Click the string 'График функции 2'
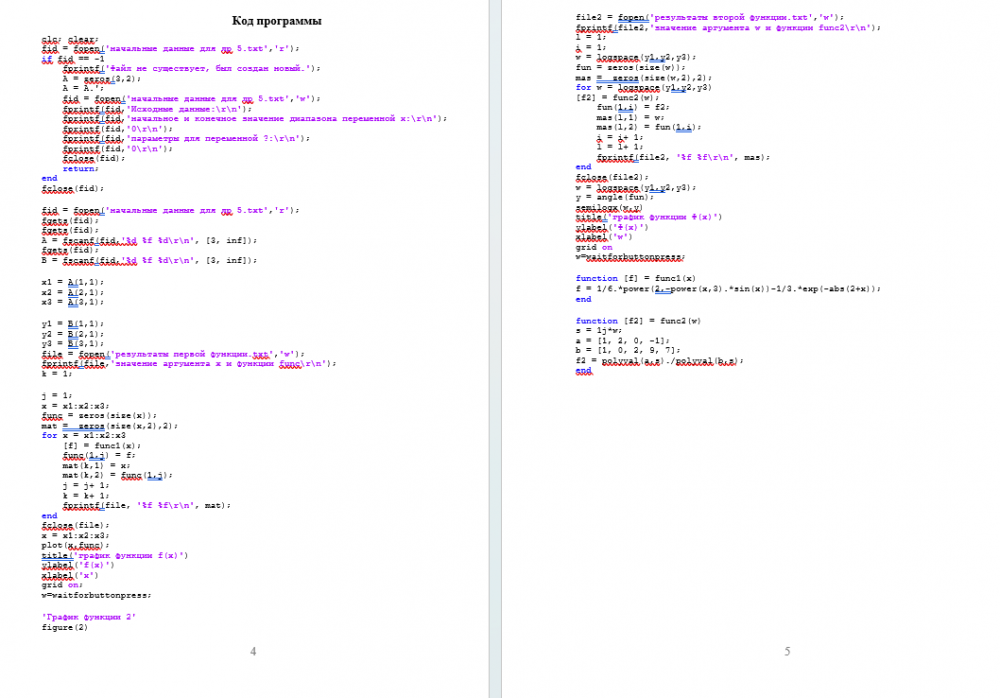Image resolution: width=1000 pixels, height=698 pixels. point(89,617)
